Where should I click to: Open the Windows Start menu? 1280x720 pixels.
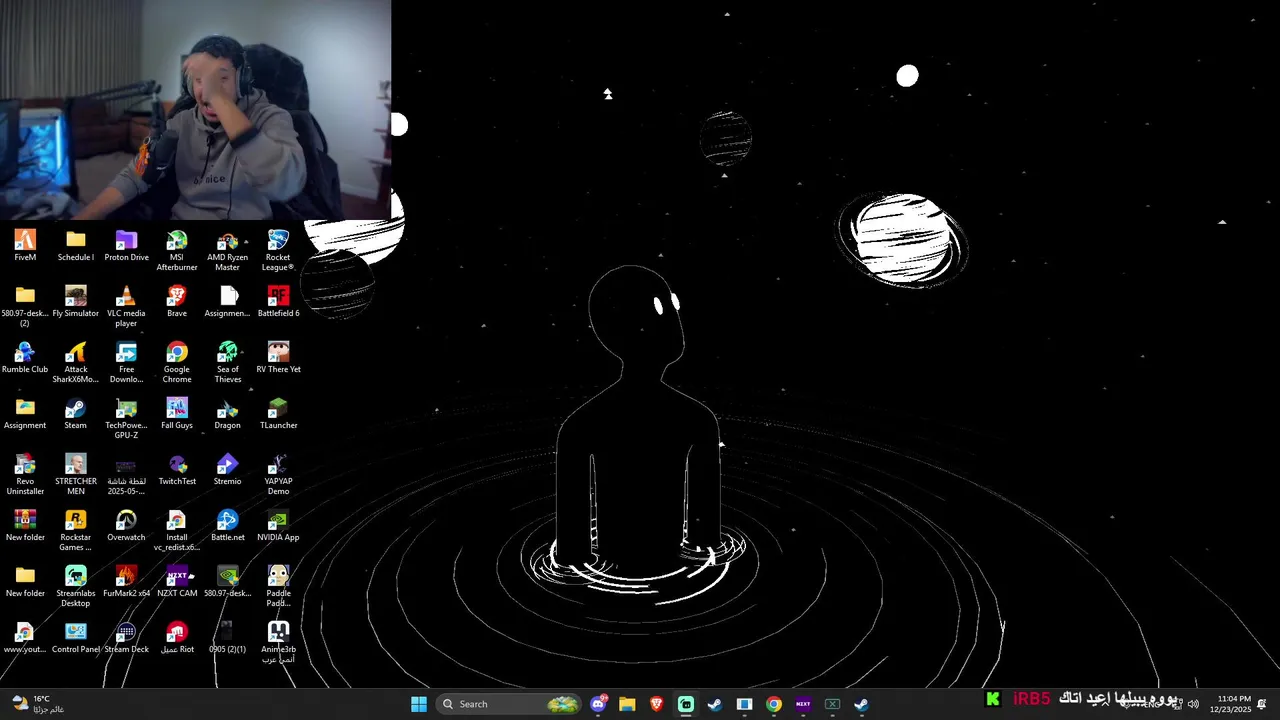click(419, 704)
